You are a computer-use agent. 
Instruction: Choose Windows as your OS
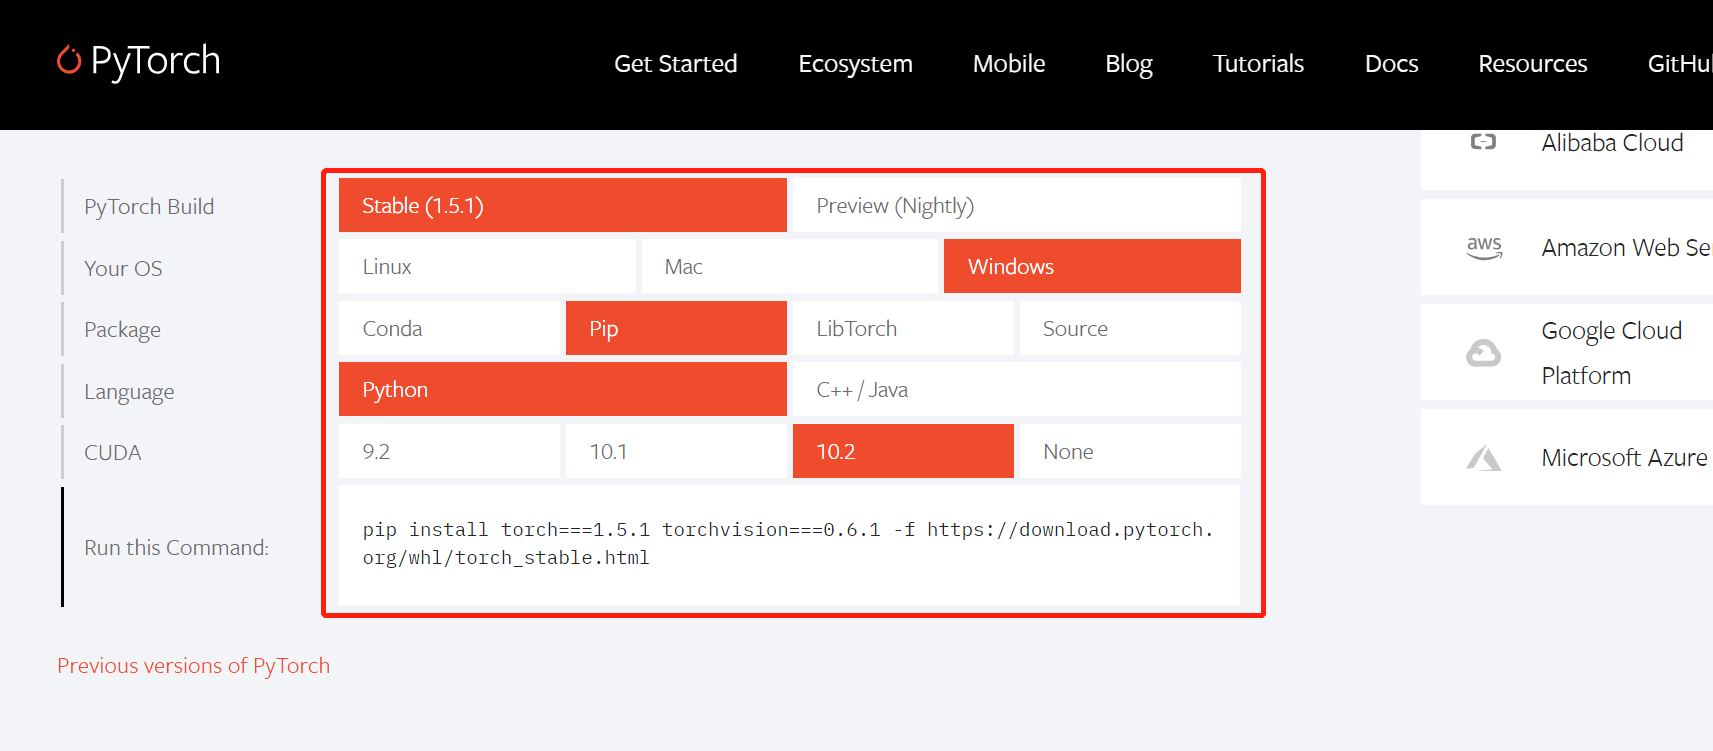click(x=1092, y=266)
